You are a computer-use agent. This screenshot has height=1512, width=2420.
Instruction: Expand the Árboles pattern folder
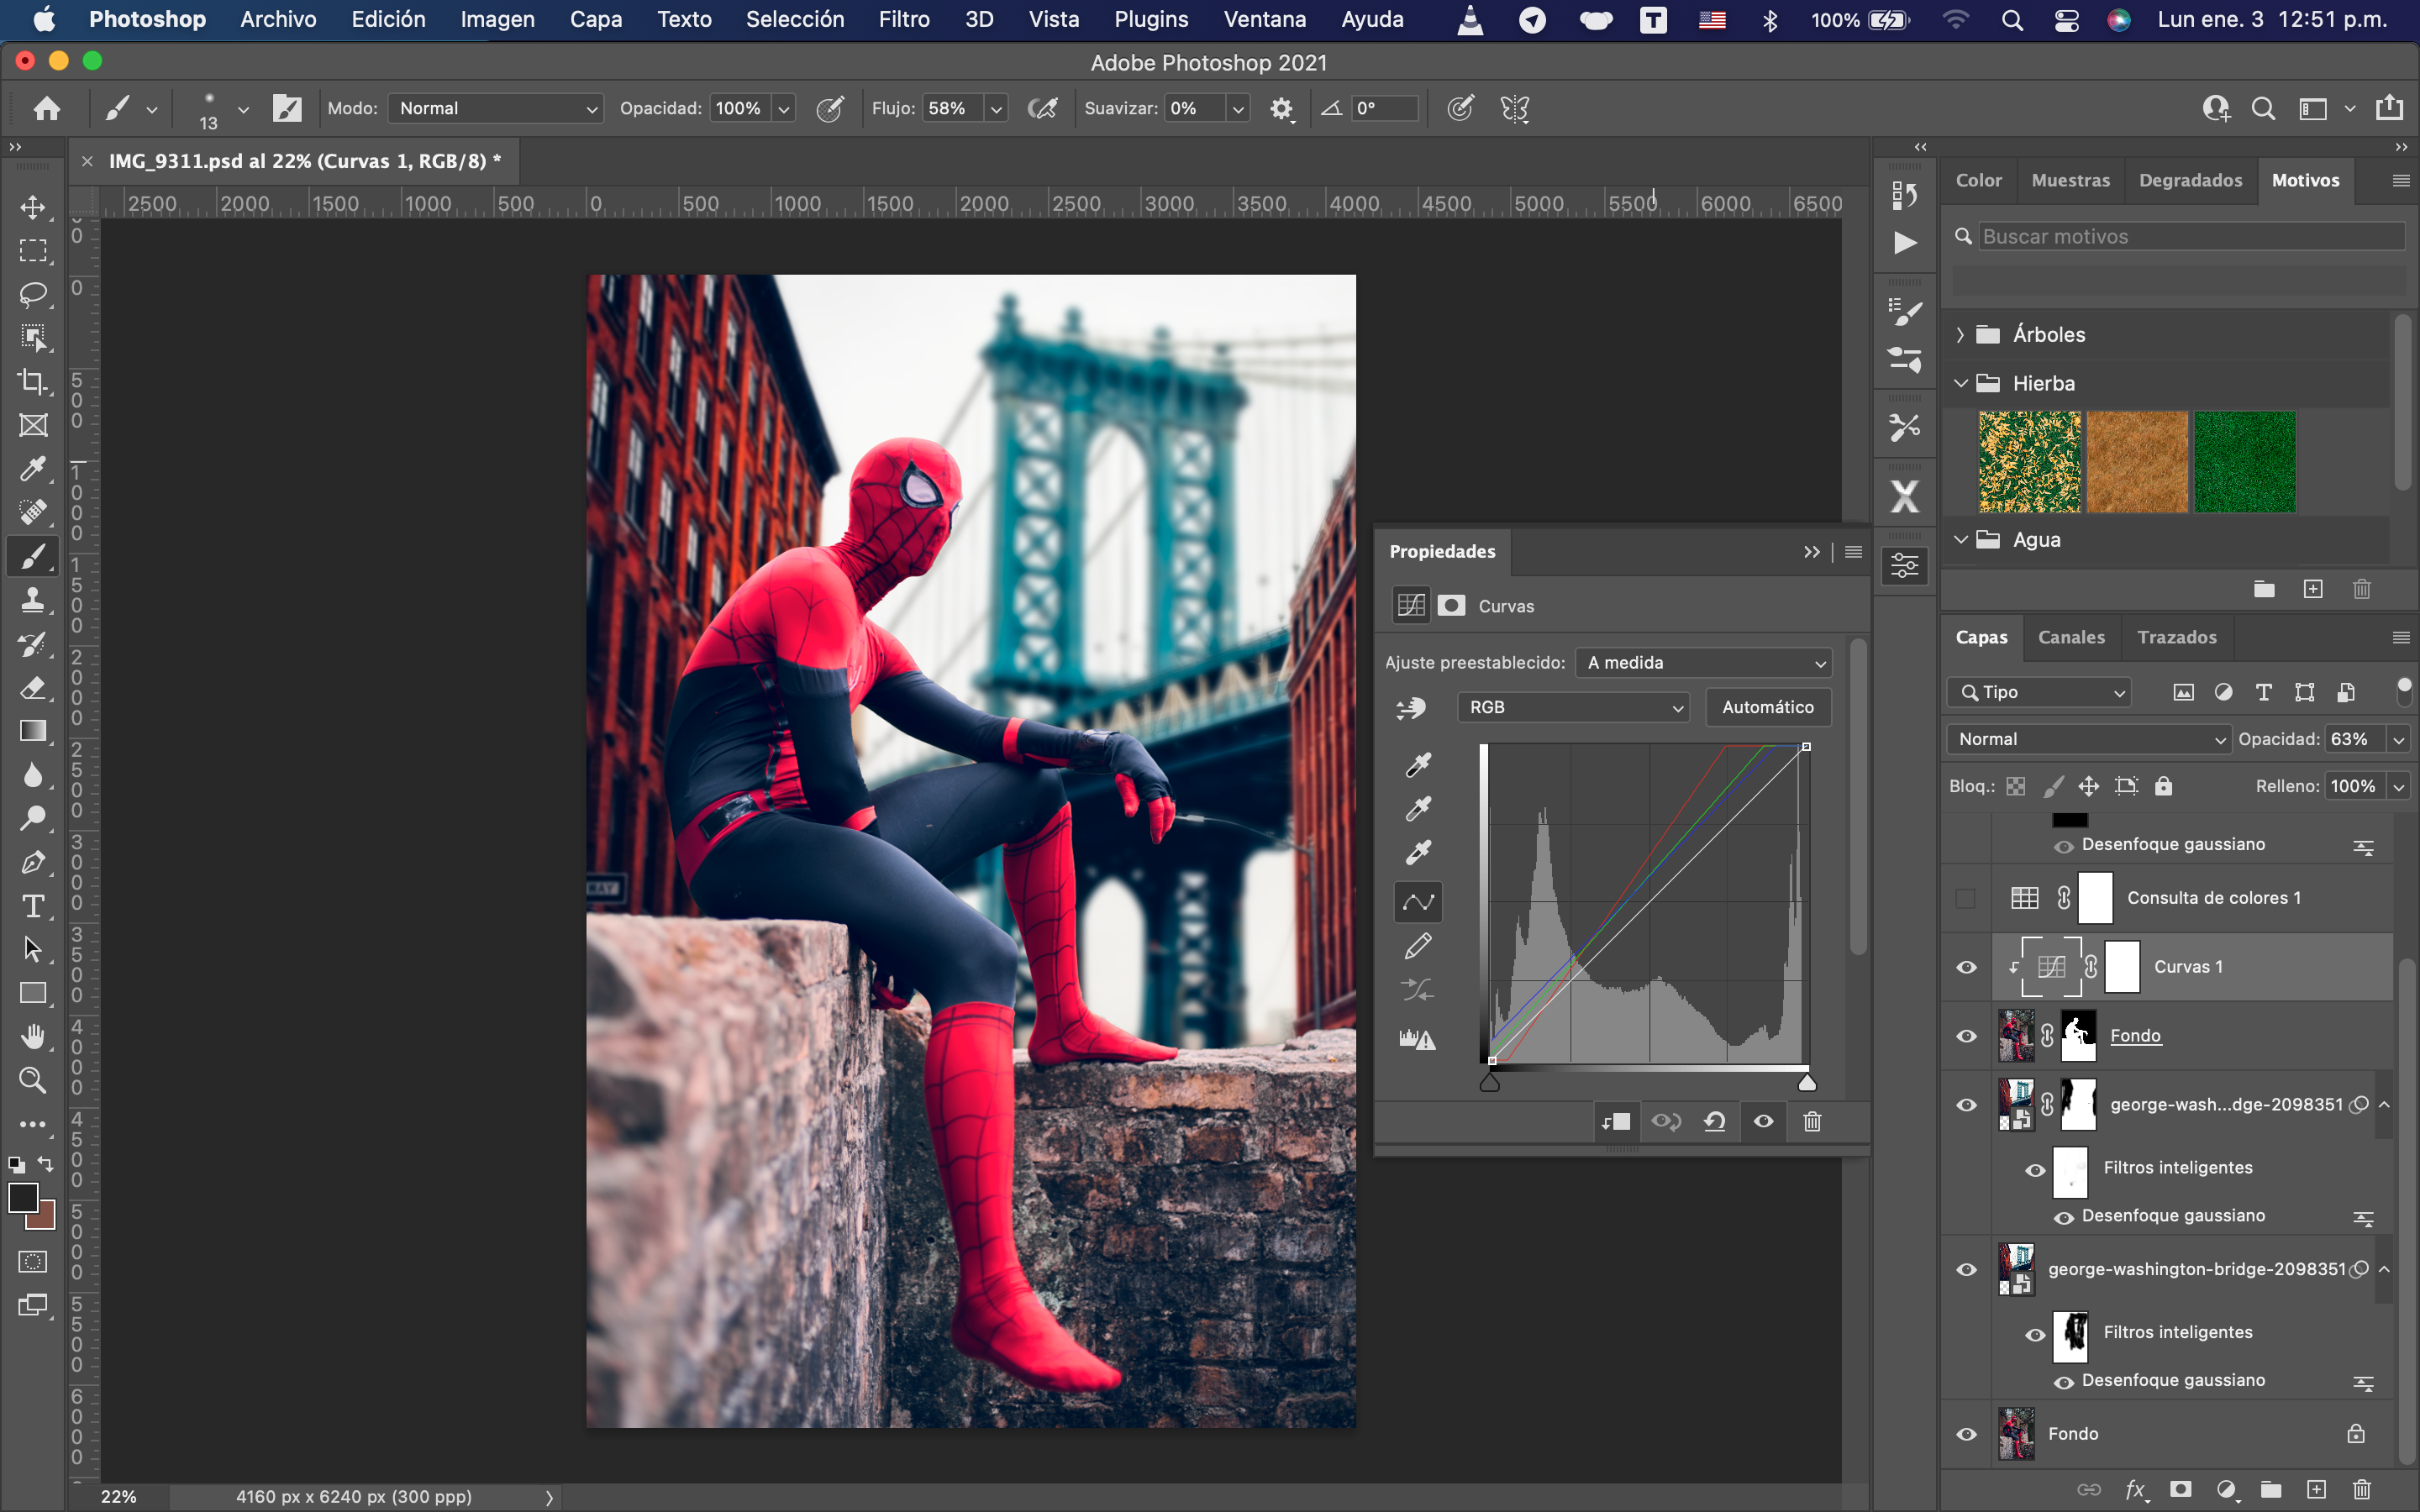click(x=1961, y=334)
